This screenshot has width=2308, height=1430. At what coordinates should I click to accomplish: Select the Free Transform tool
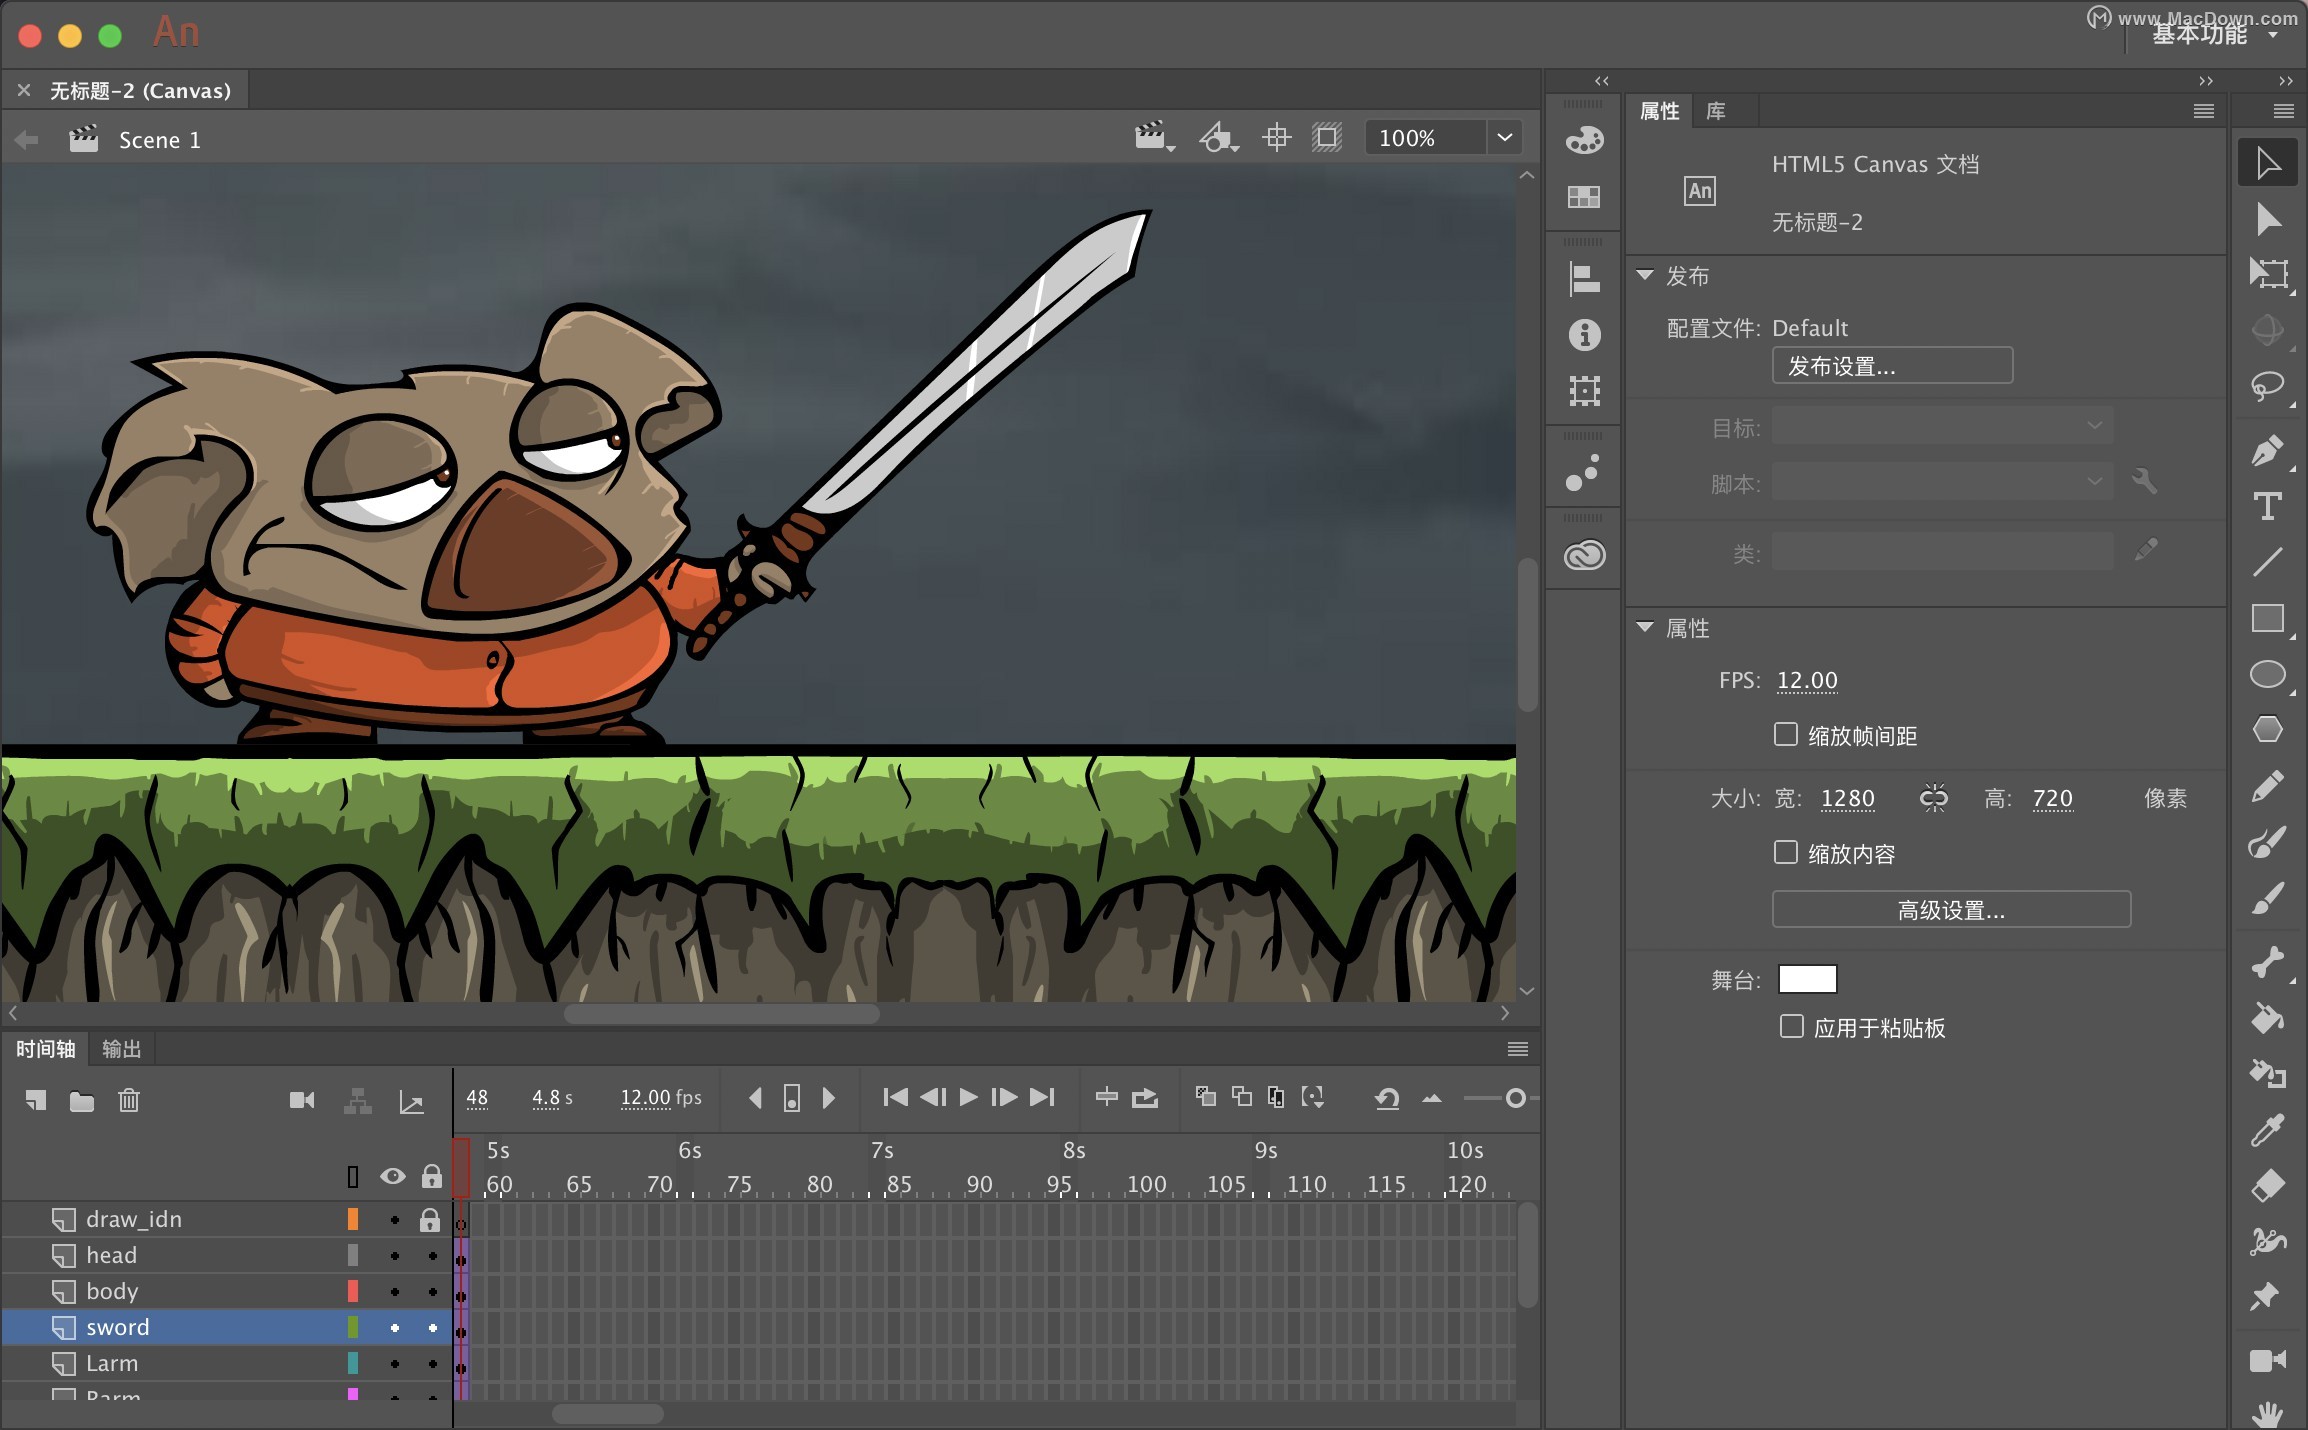2267,273
